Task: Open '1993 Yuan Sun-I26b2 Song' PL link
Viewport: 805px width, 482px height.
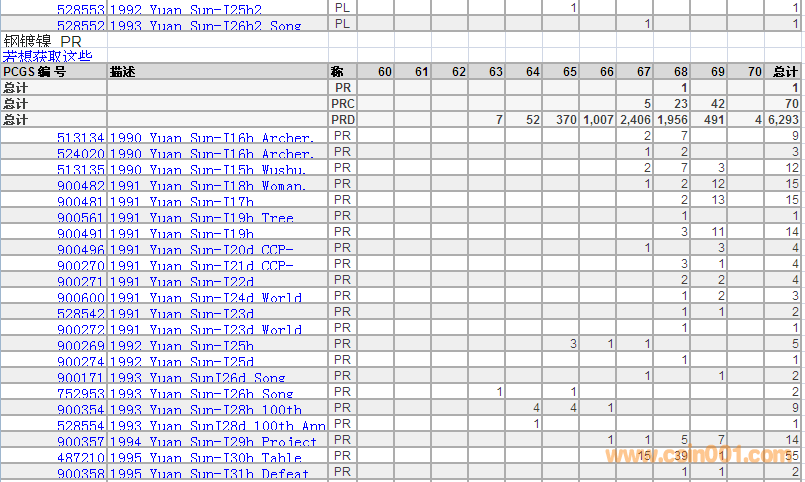Action: (206, 25)
